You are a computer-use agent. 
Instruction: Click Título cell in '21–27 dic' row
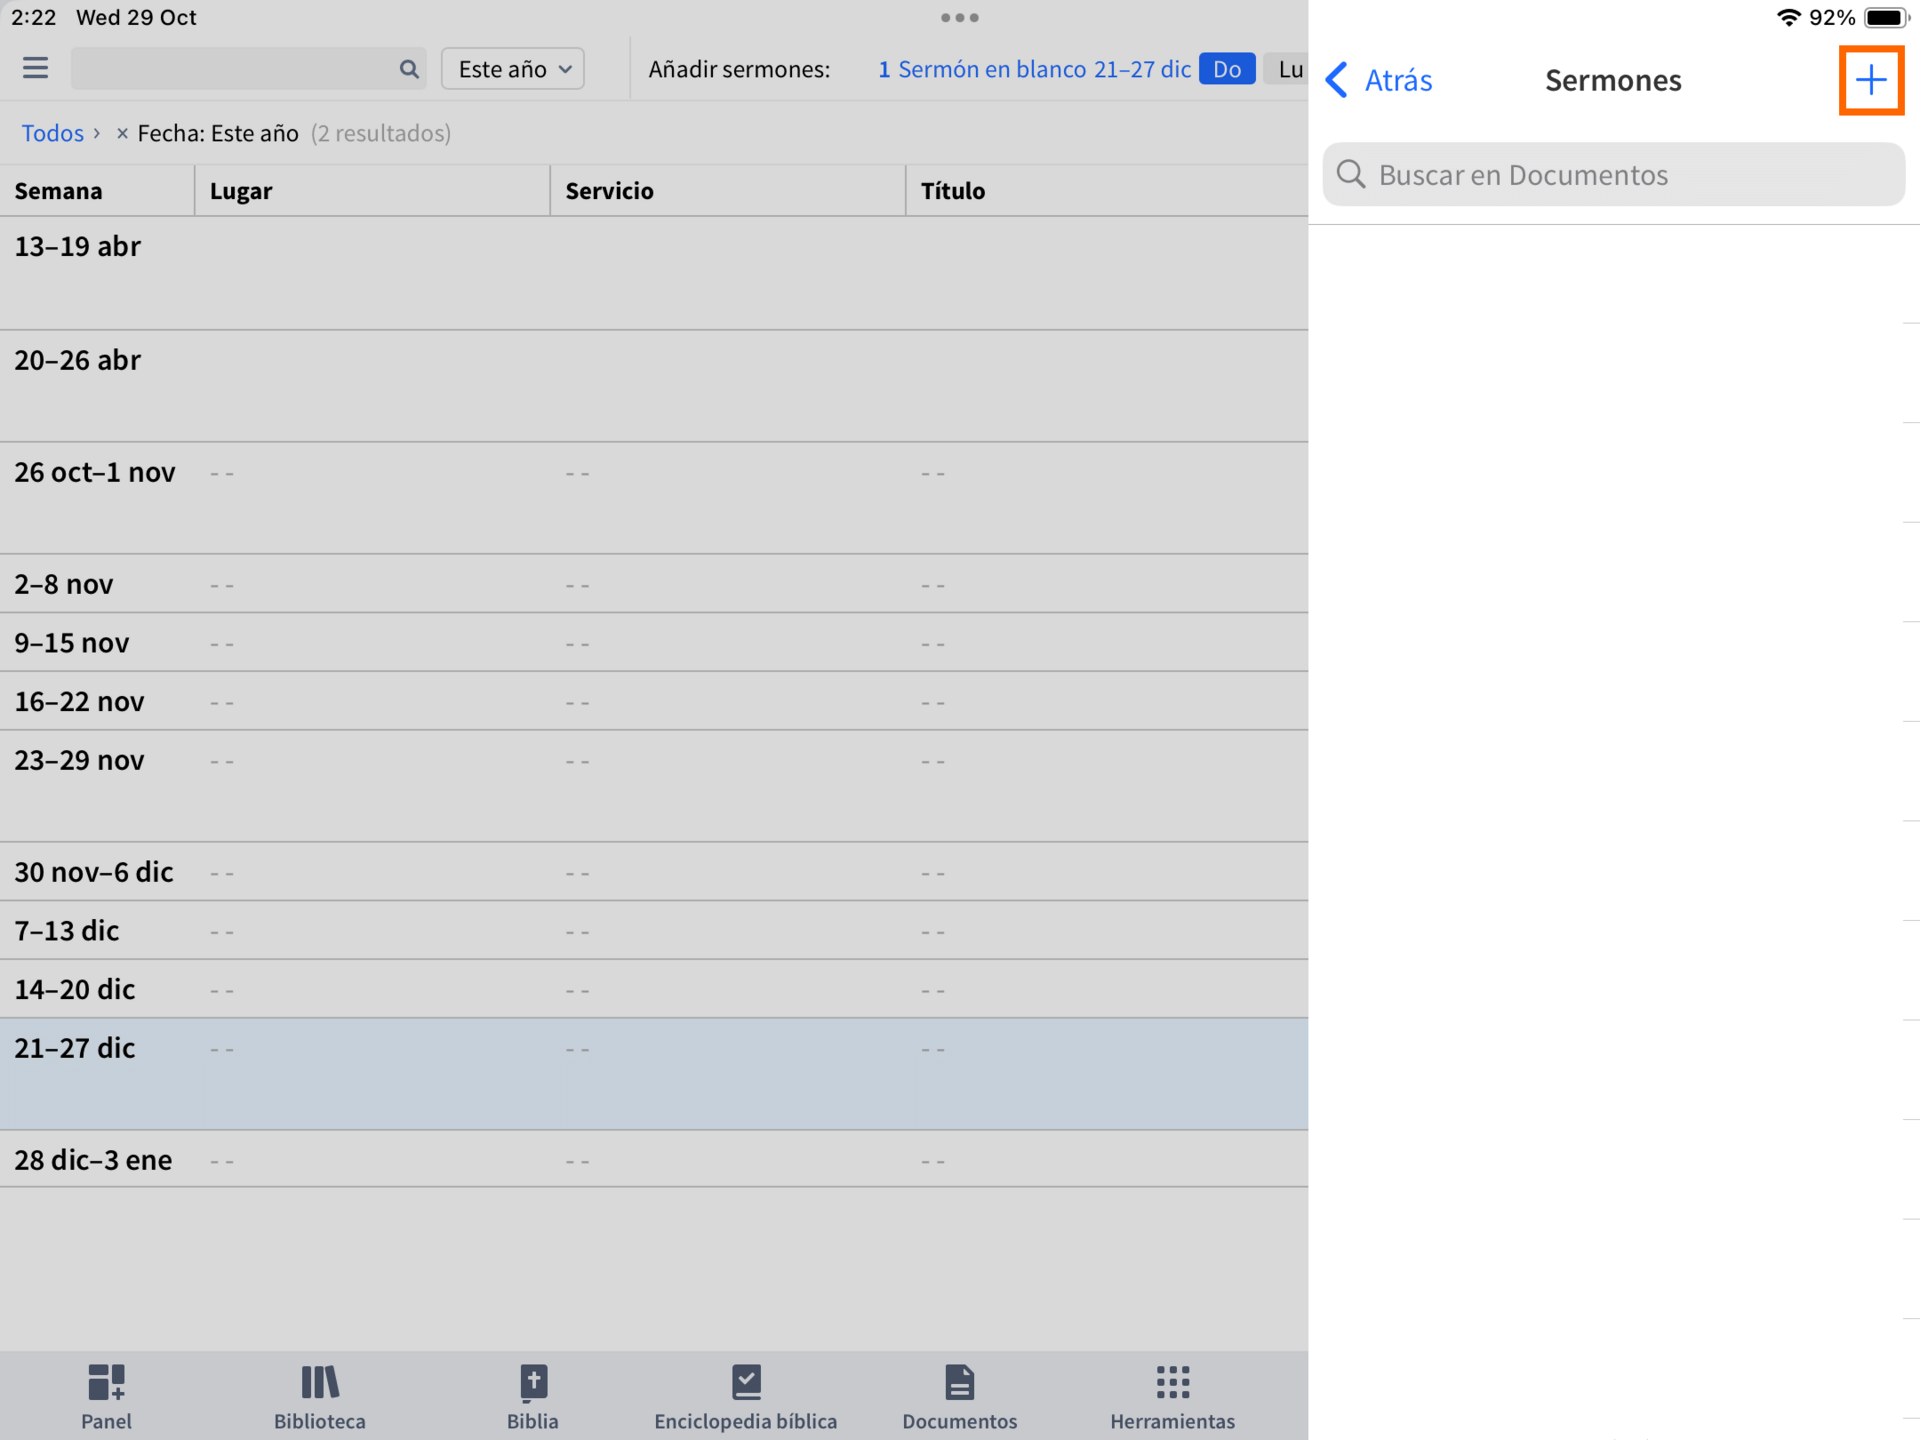(x=1107, y=1075)
